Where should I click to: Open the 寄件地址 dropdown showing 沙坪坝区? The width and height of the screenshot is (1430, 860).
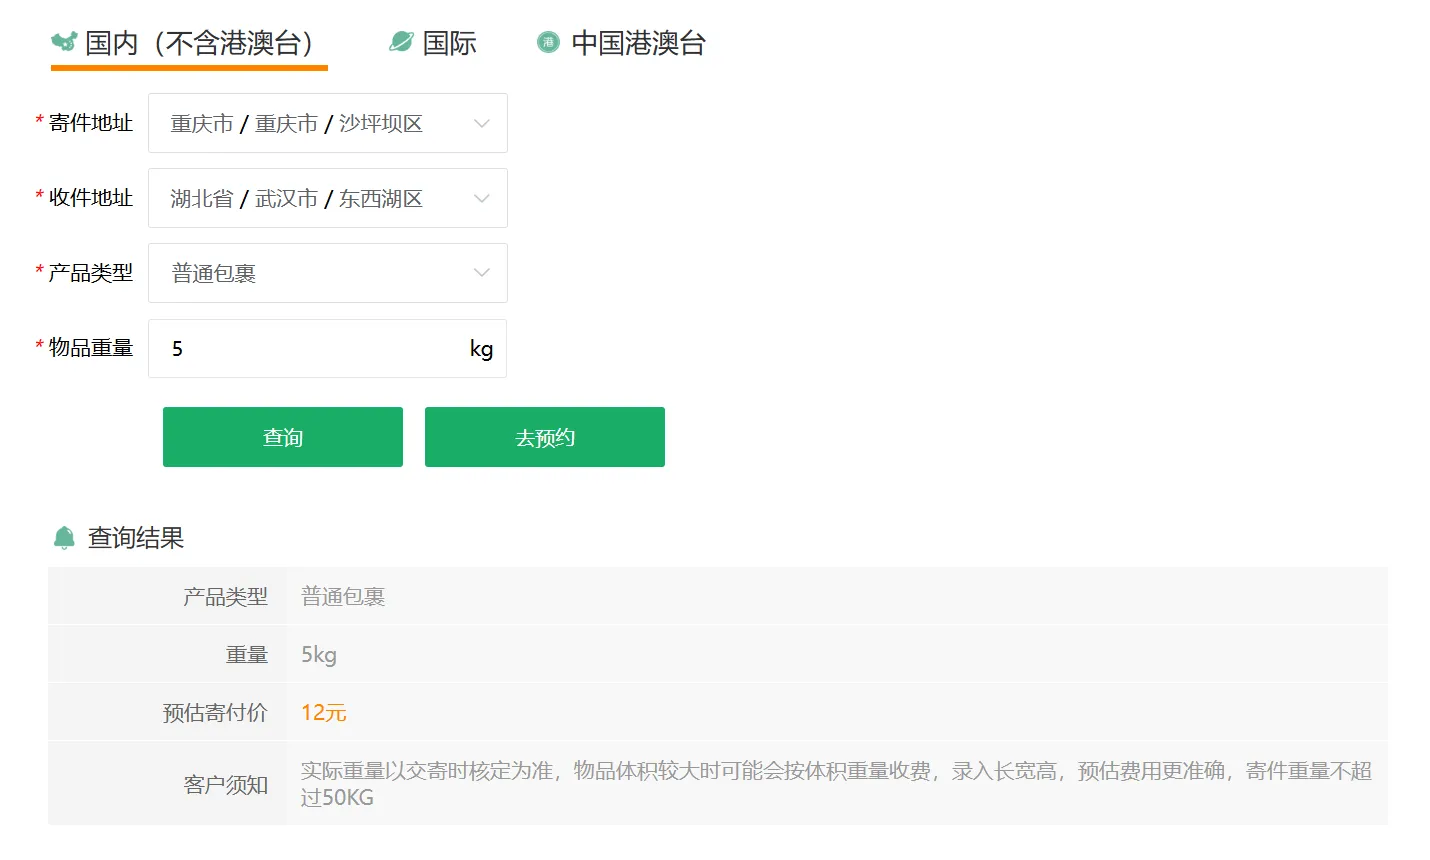click(328, 123)
